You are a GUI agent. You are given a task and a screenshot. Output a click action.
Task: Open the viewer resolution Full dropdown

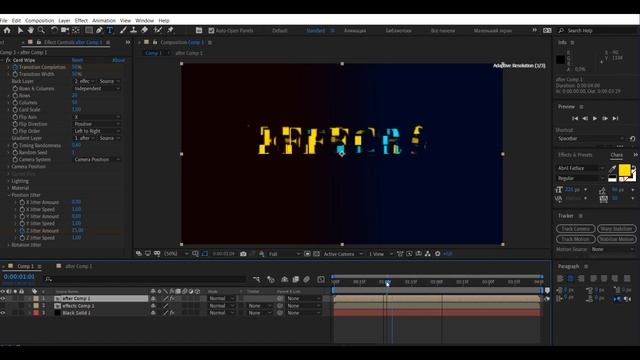(284, 254)
